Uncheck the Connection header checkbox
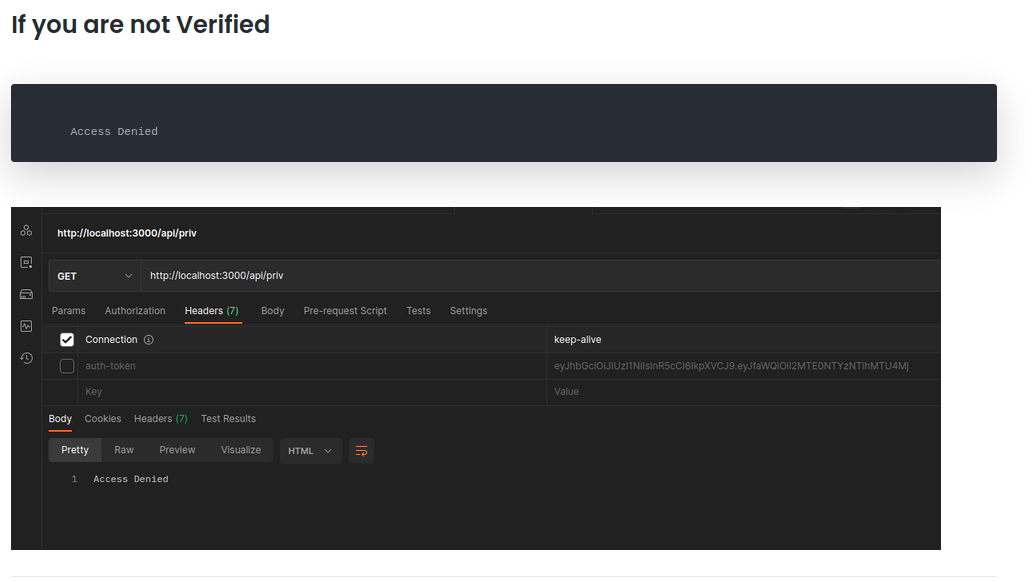 [x=66, y=339]
